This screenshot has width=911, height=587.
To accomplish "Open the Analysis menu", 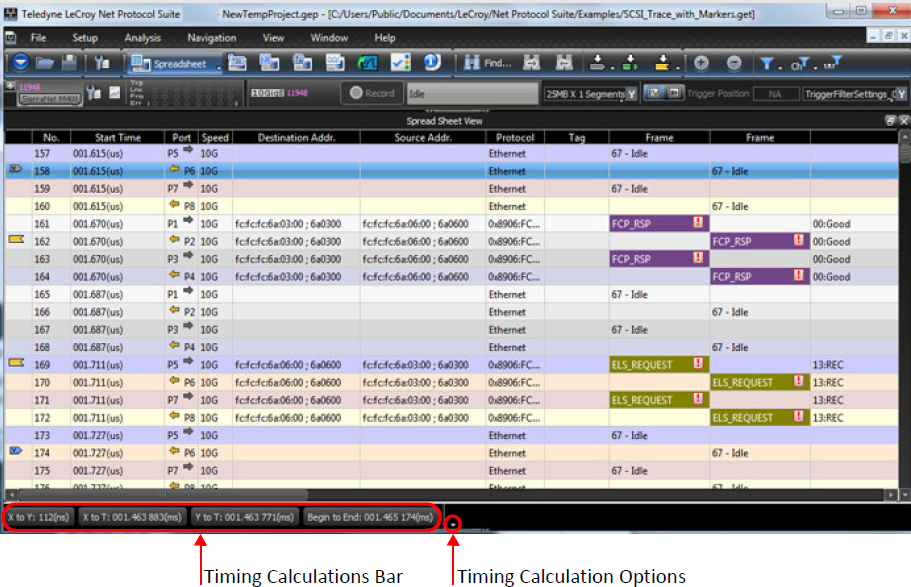I will [x=142, y=38].
